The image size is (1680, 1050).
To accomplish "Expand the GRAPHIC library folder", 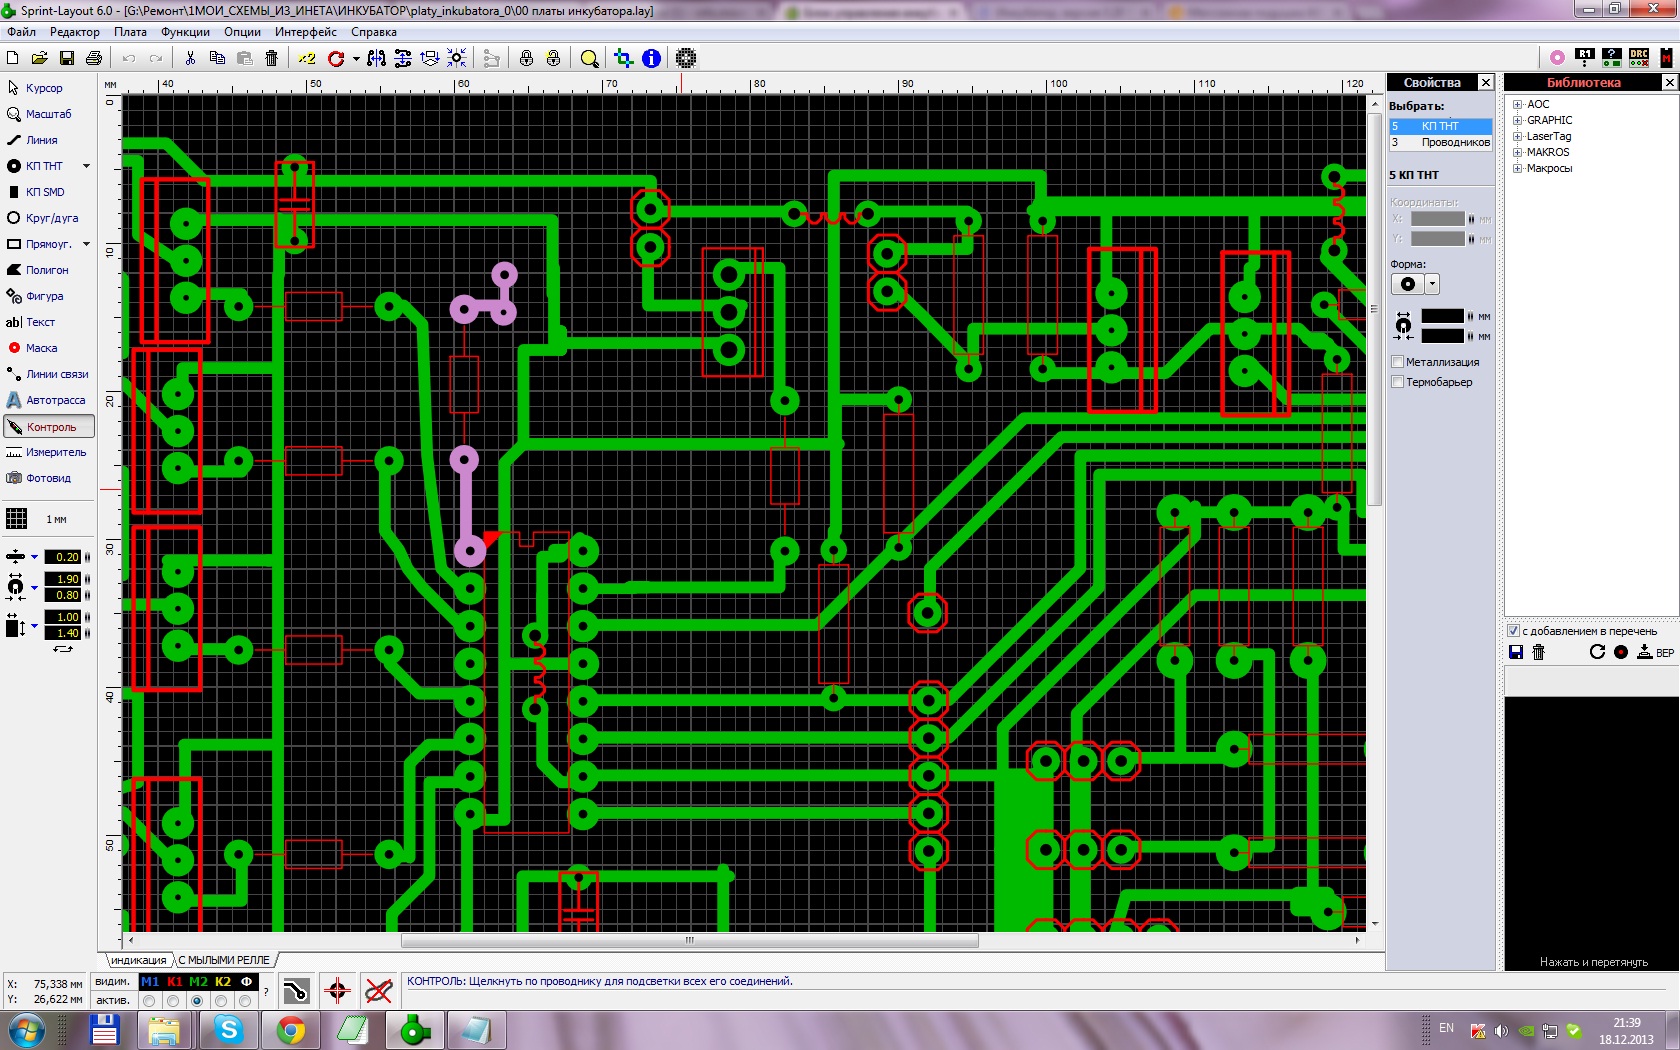I will tap(1517, 120).
